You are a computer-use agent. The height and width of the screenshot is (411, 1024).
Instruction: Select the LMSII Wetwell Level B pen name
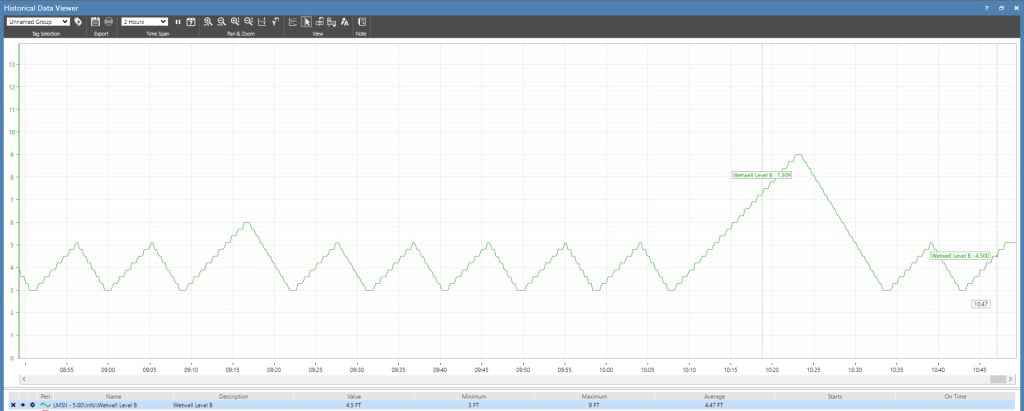(x=95, y=405)
